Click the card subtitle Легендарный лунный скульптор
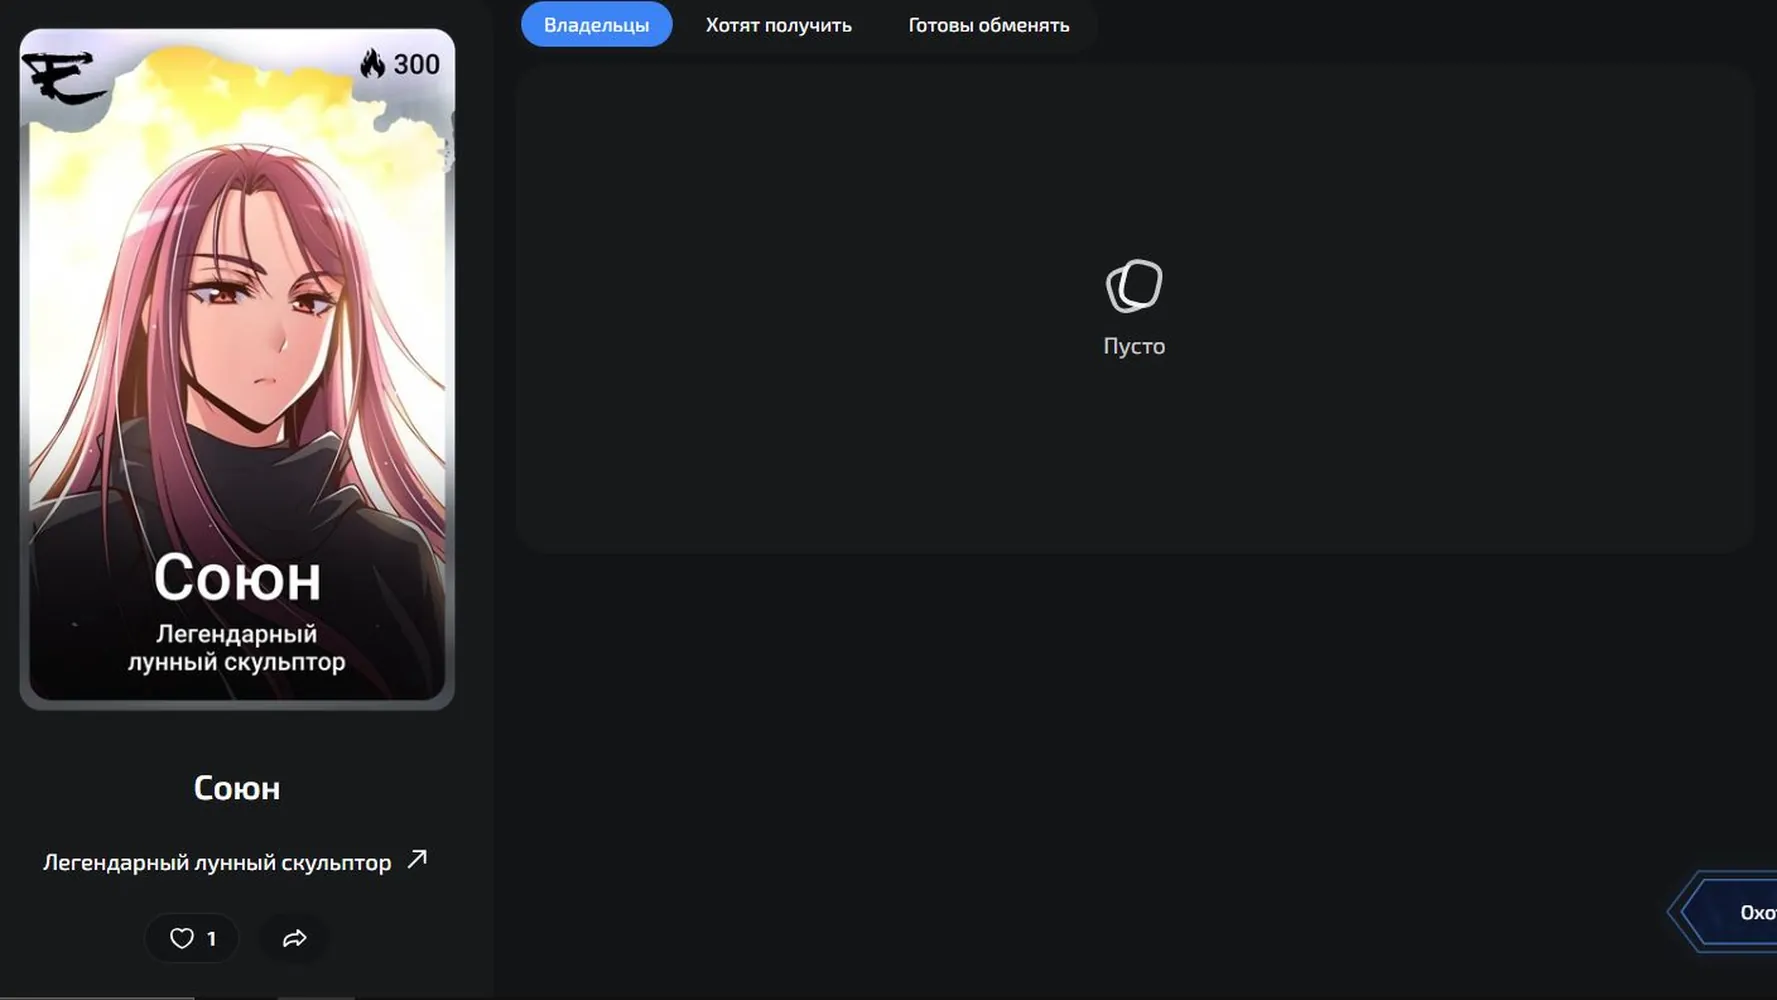 point(237,648)
